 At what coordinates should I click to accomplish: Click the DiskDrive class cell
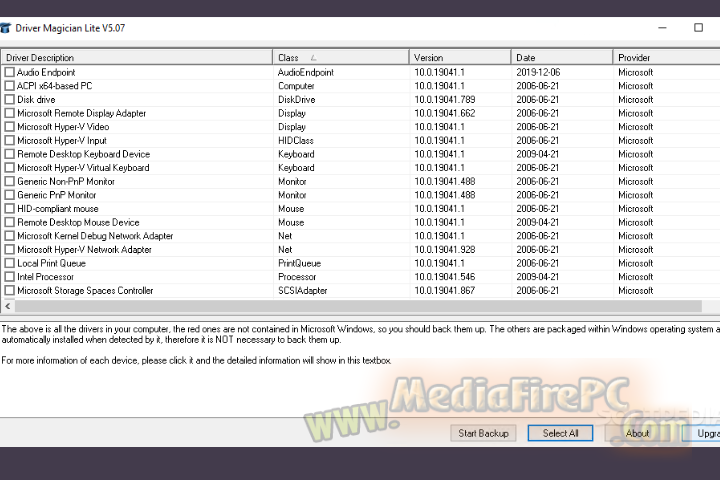coord(297,100)
